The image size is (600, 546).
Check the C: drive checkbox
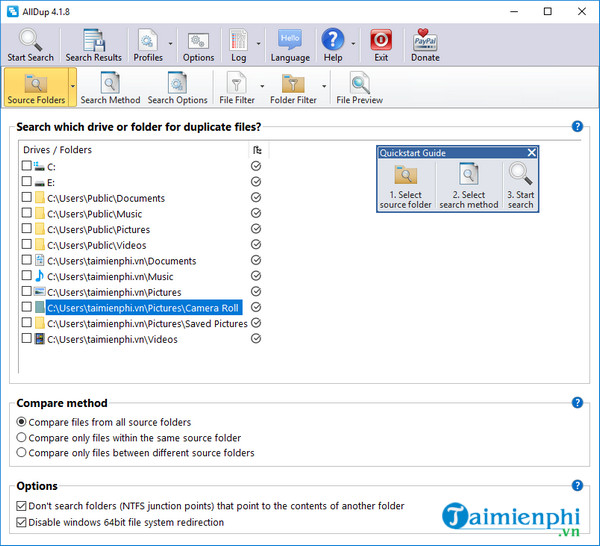point(26,167)
